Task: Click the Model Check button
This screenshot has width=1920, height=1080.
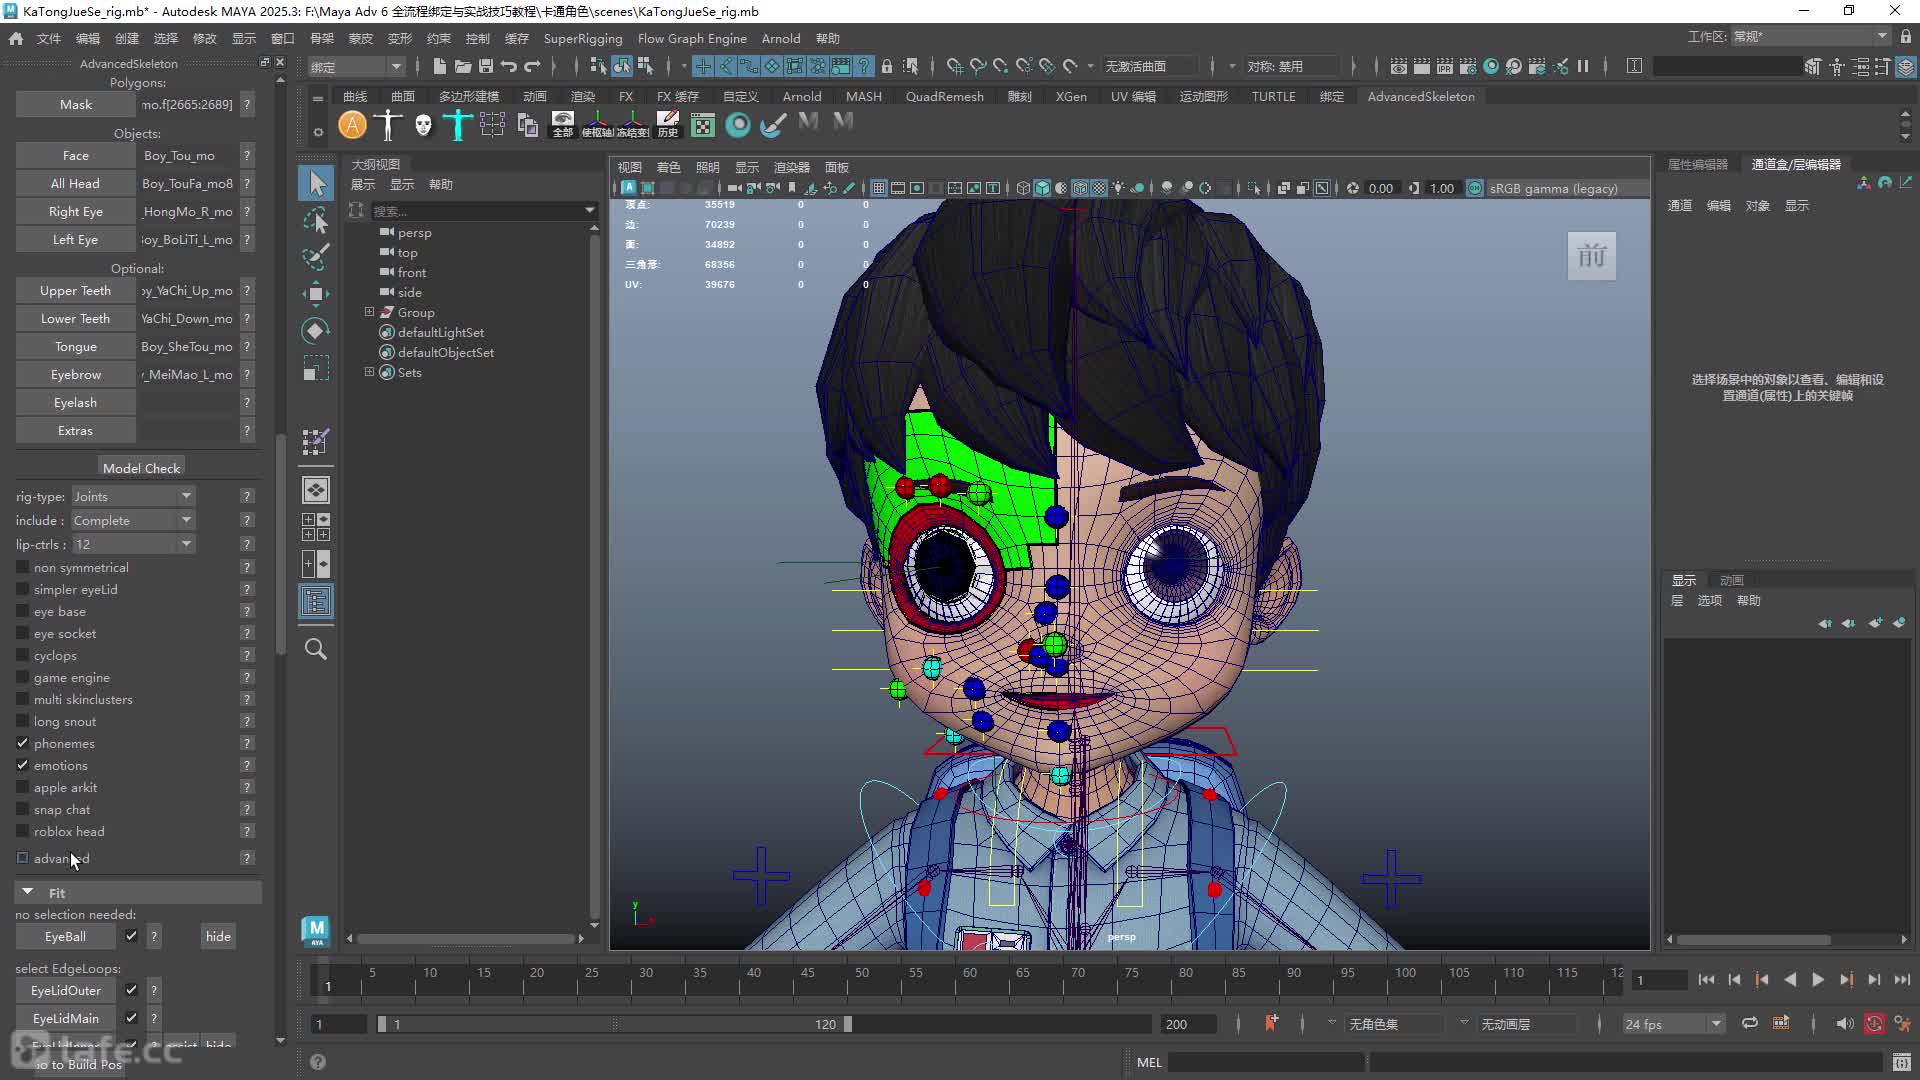Action: point(141,468)
